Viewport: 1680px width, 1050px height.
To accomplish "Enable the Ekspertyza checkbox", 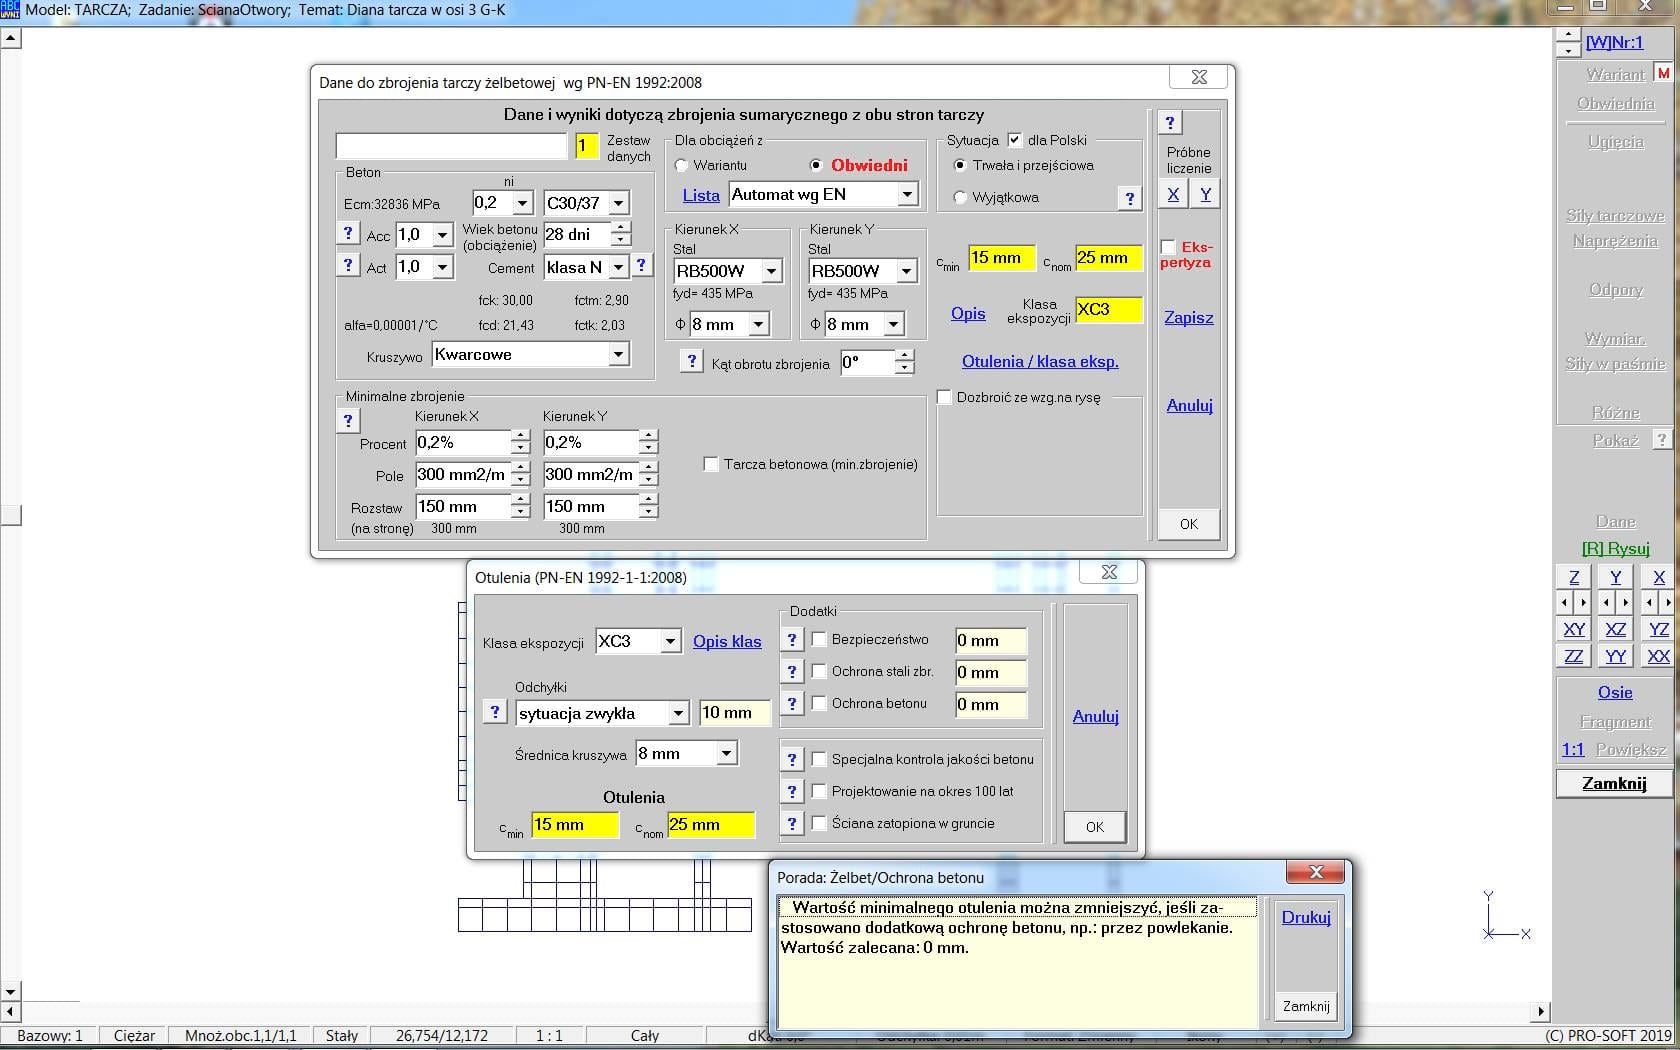I will click(1168, 246).
